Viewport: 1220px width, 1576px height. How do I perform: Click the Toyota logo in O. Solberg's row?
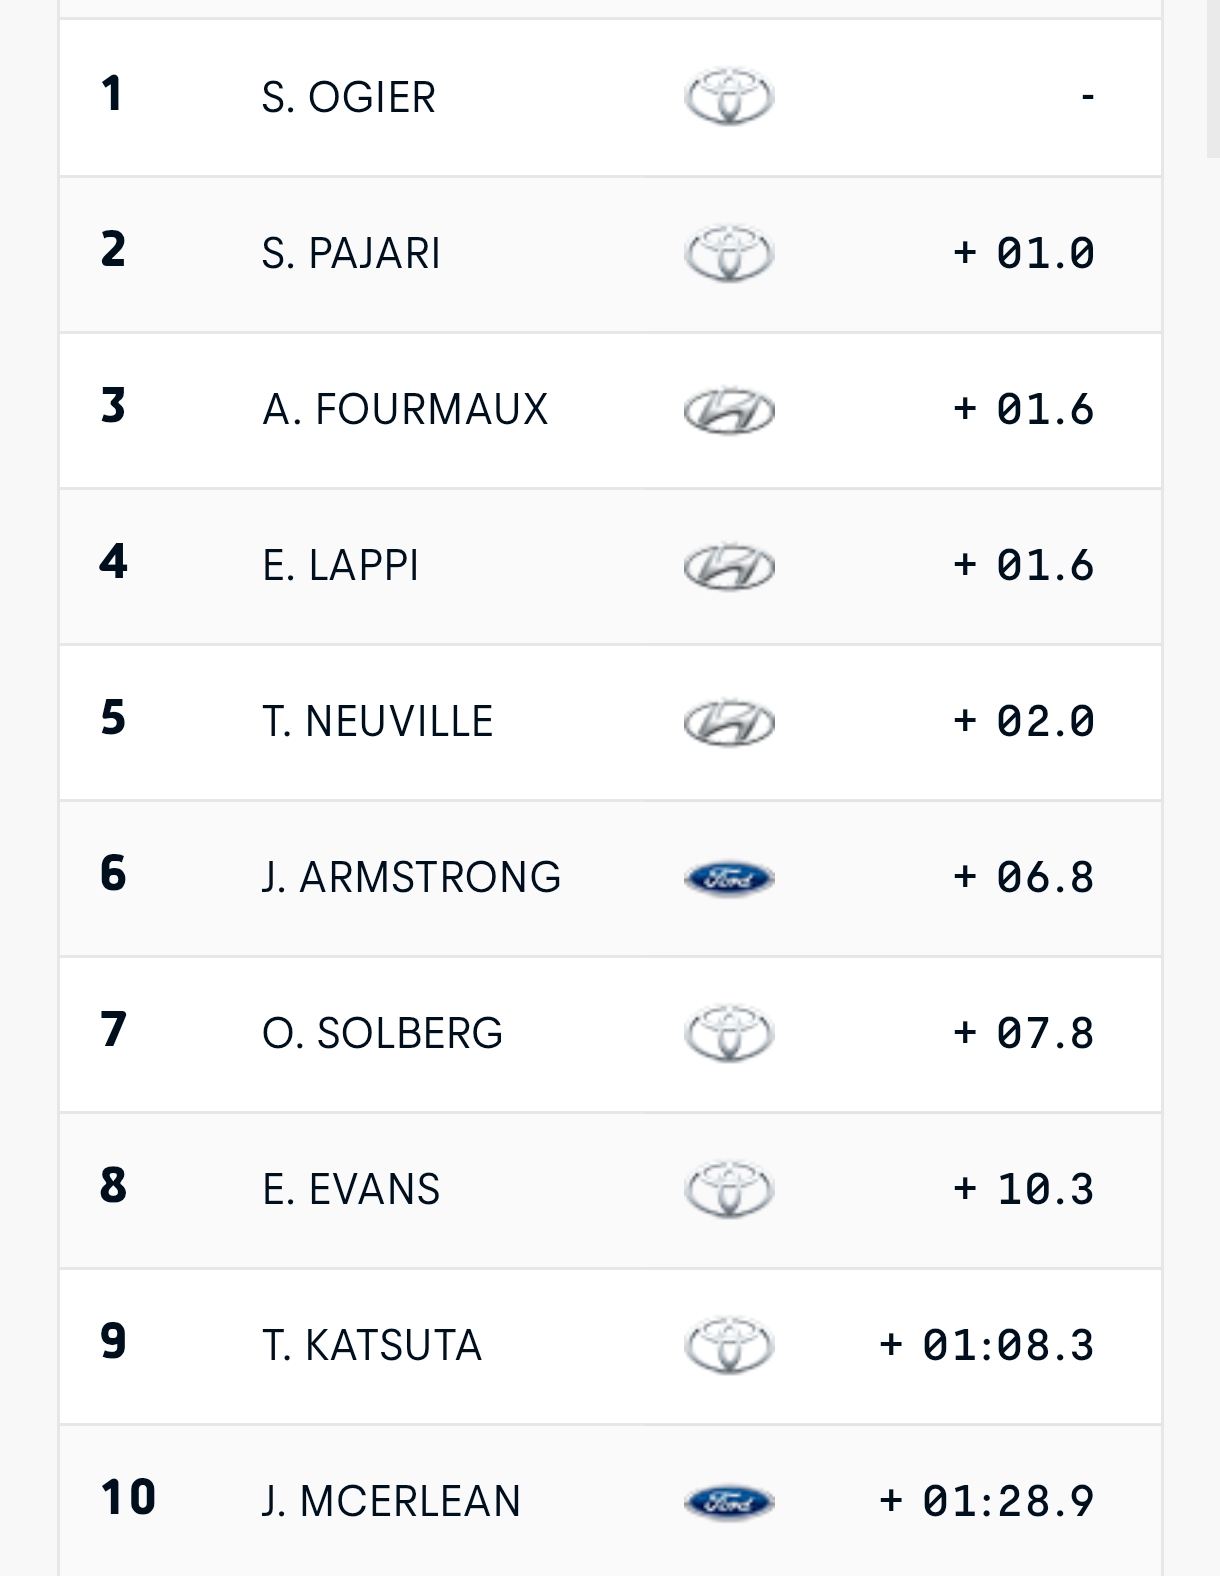tap(729, 1033)
